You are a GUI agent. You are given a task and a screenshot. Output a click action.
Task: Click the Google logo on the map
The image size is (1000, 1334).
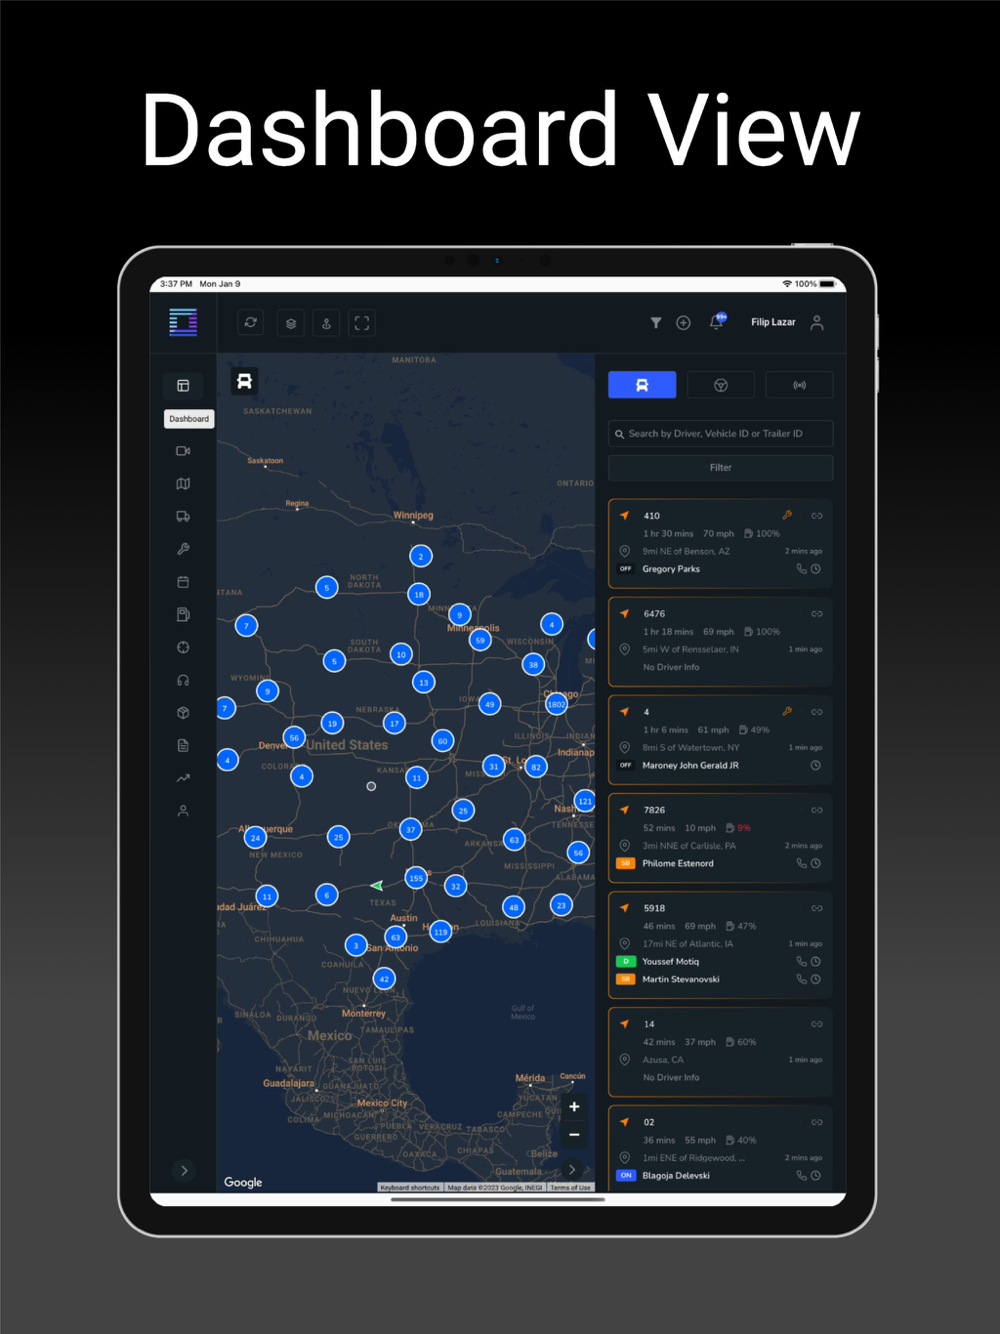pyautogui.click(x=243, y=1182)
